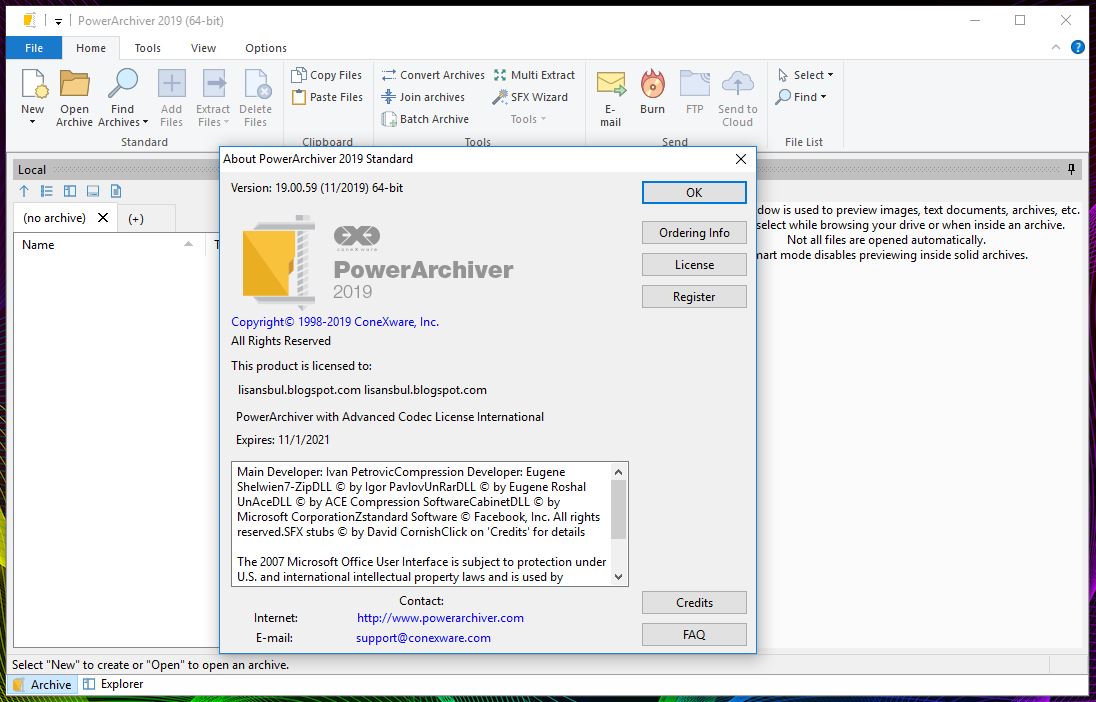
Task: Click the New archive icon
Action: pyautogui.click(x=34, y=84)
